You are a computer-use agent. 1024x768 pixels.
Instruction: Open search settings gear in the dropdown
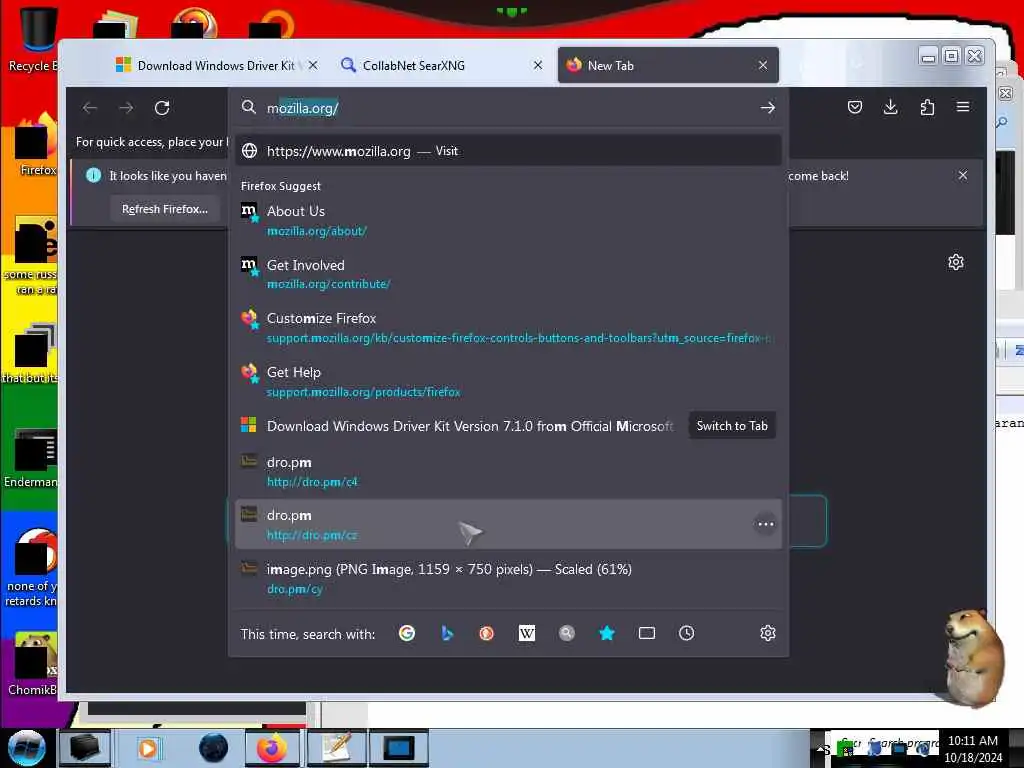click(767, 633)
